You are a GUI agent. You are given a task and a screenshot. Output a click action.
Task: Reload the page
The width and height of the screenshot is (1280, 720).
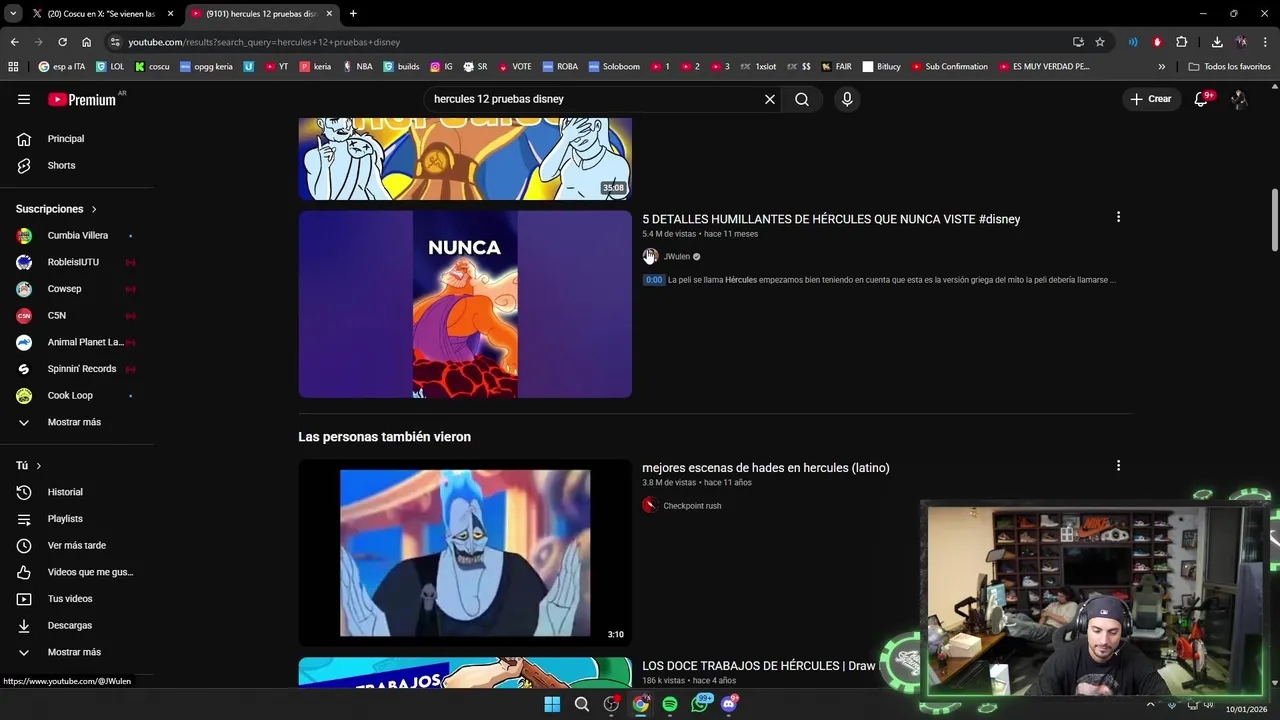click(62, 42)
